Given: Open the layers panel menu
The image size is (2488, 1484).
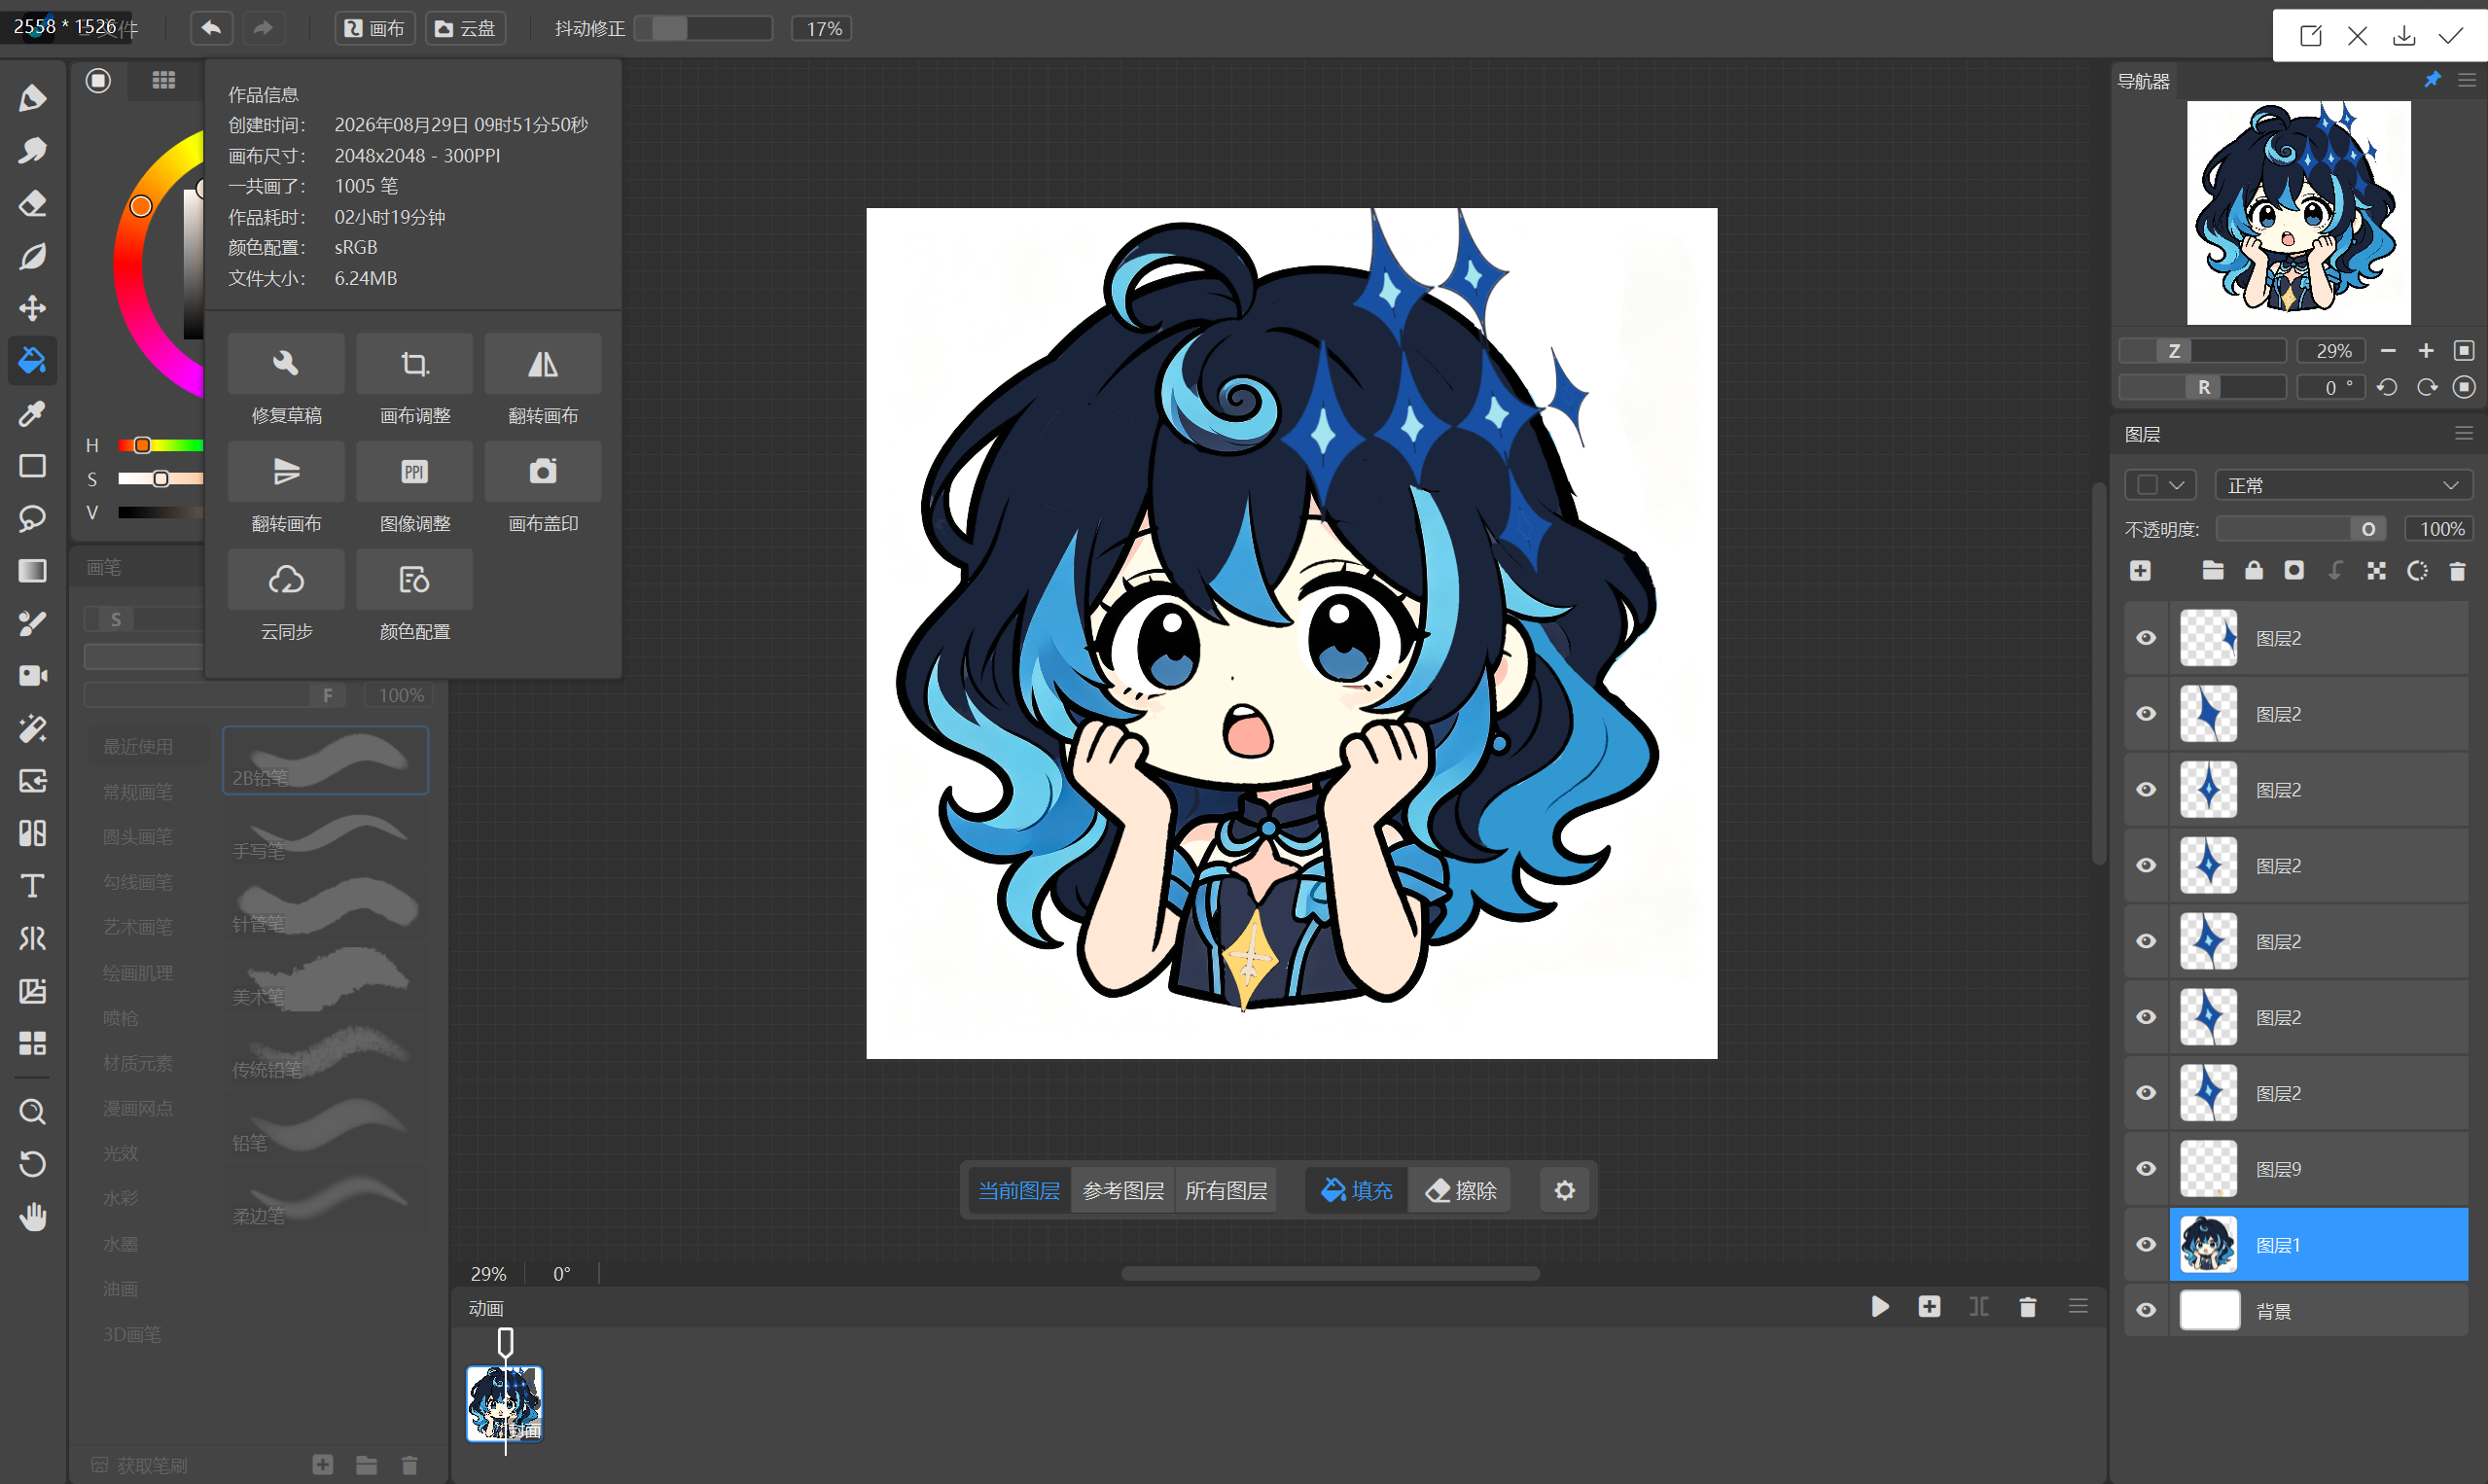Looking at the screenshot, I should (2464, 433).
